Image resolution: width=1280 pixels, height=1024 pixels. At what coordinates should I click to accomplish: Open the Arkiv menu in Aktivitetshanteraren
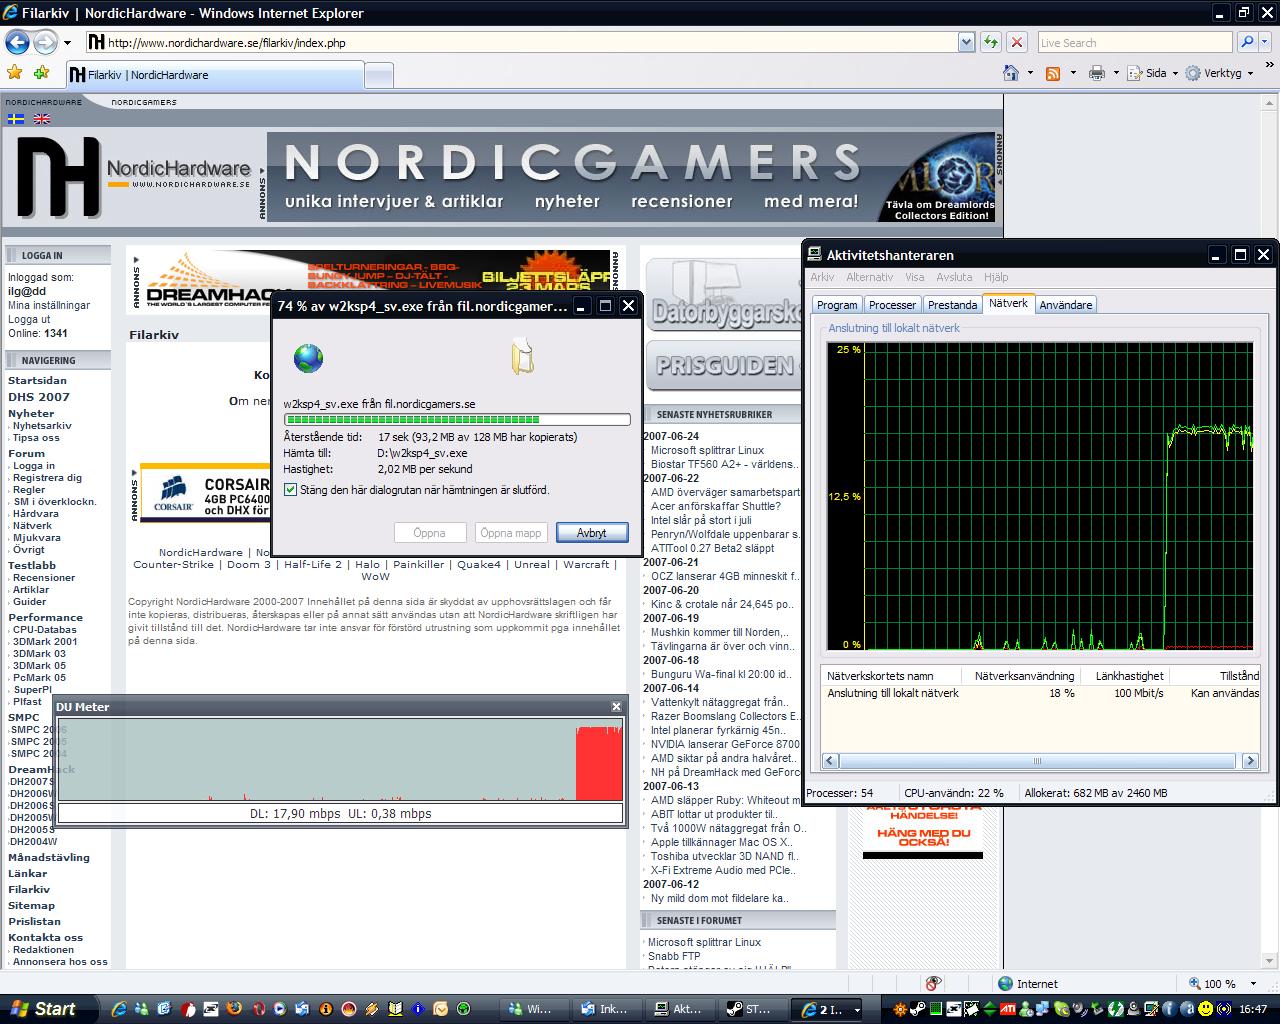coord(822,277)
